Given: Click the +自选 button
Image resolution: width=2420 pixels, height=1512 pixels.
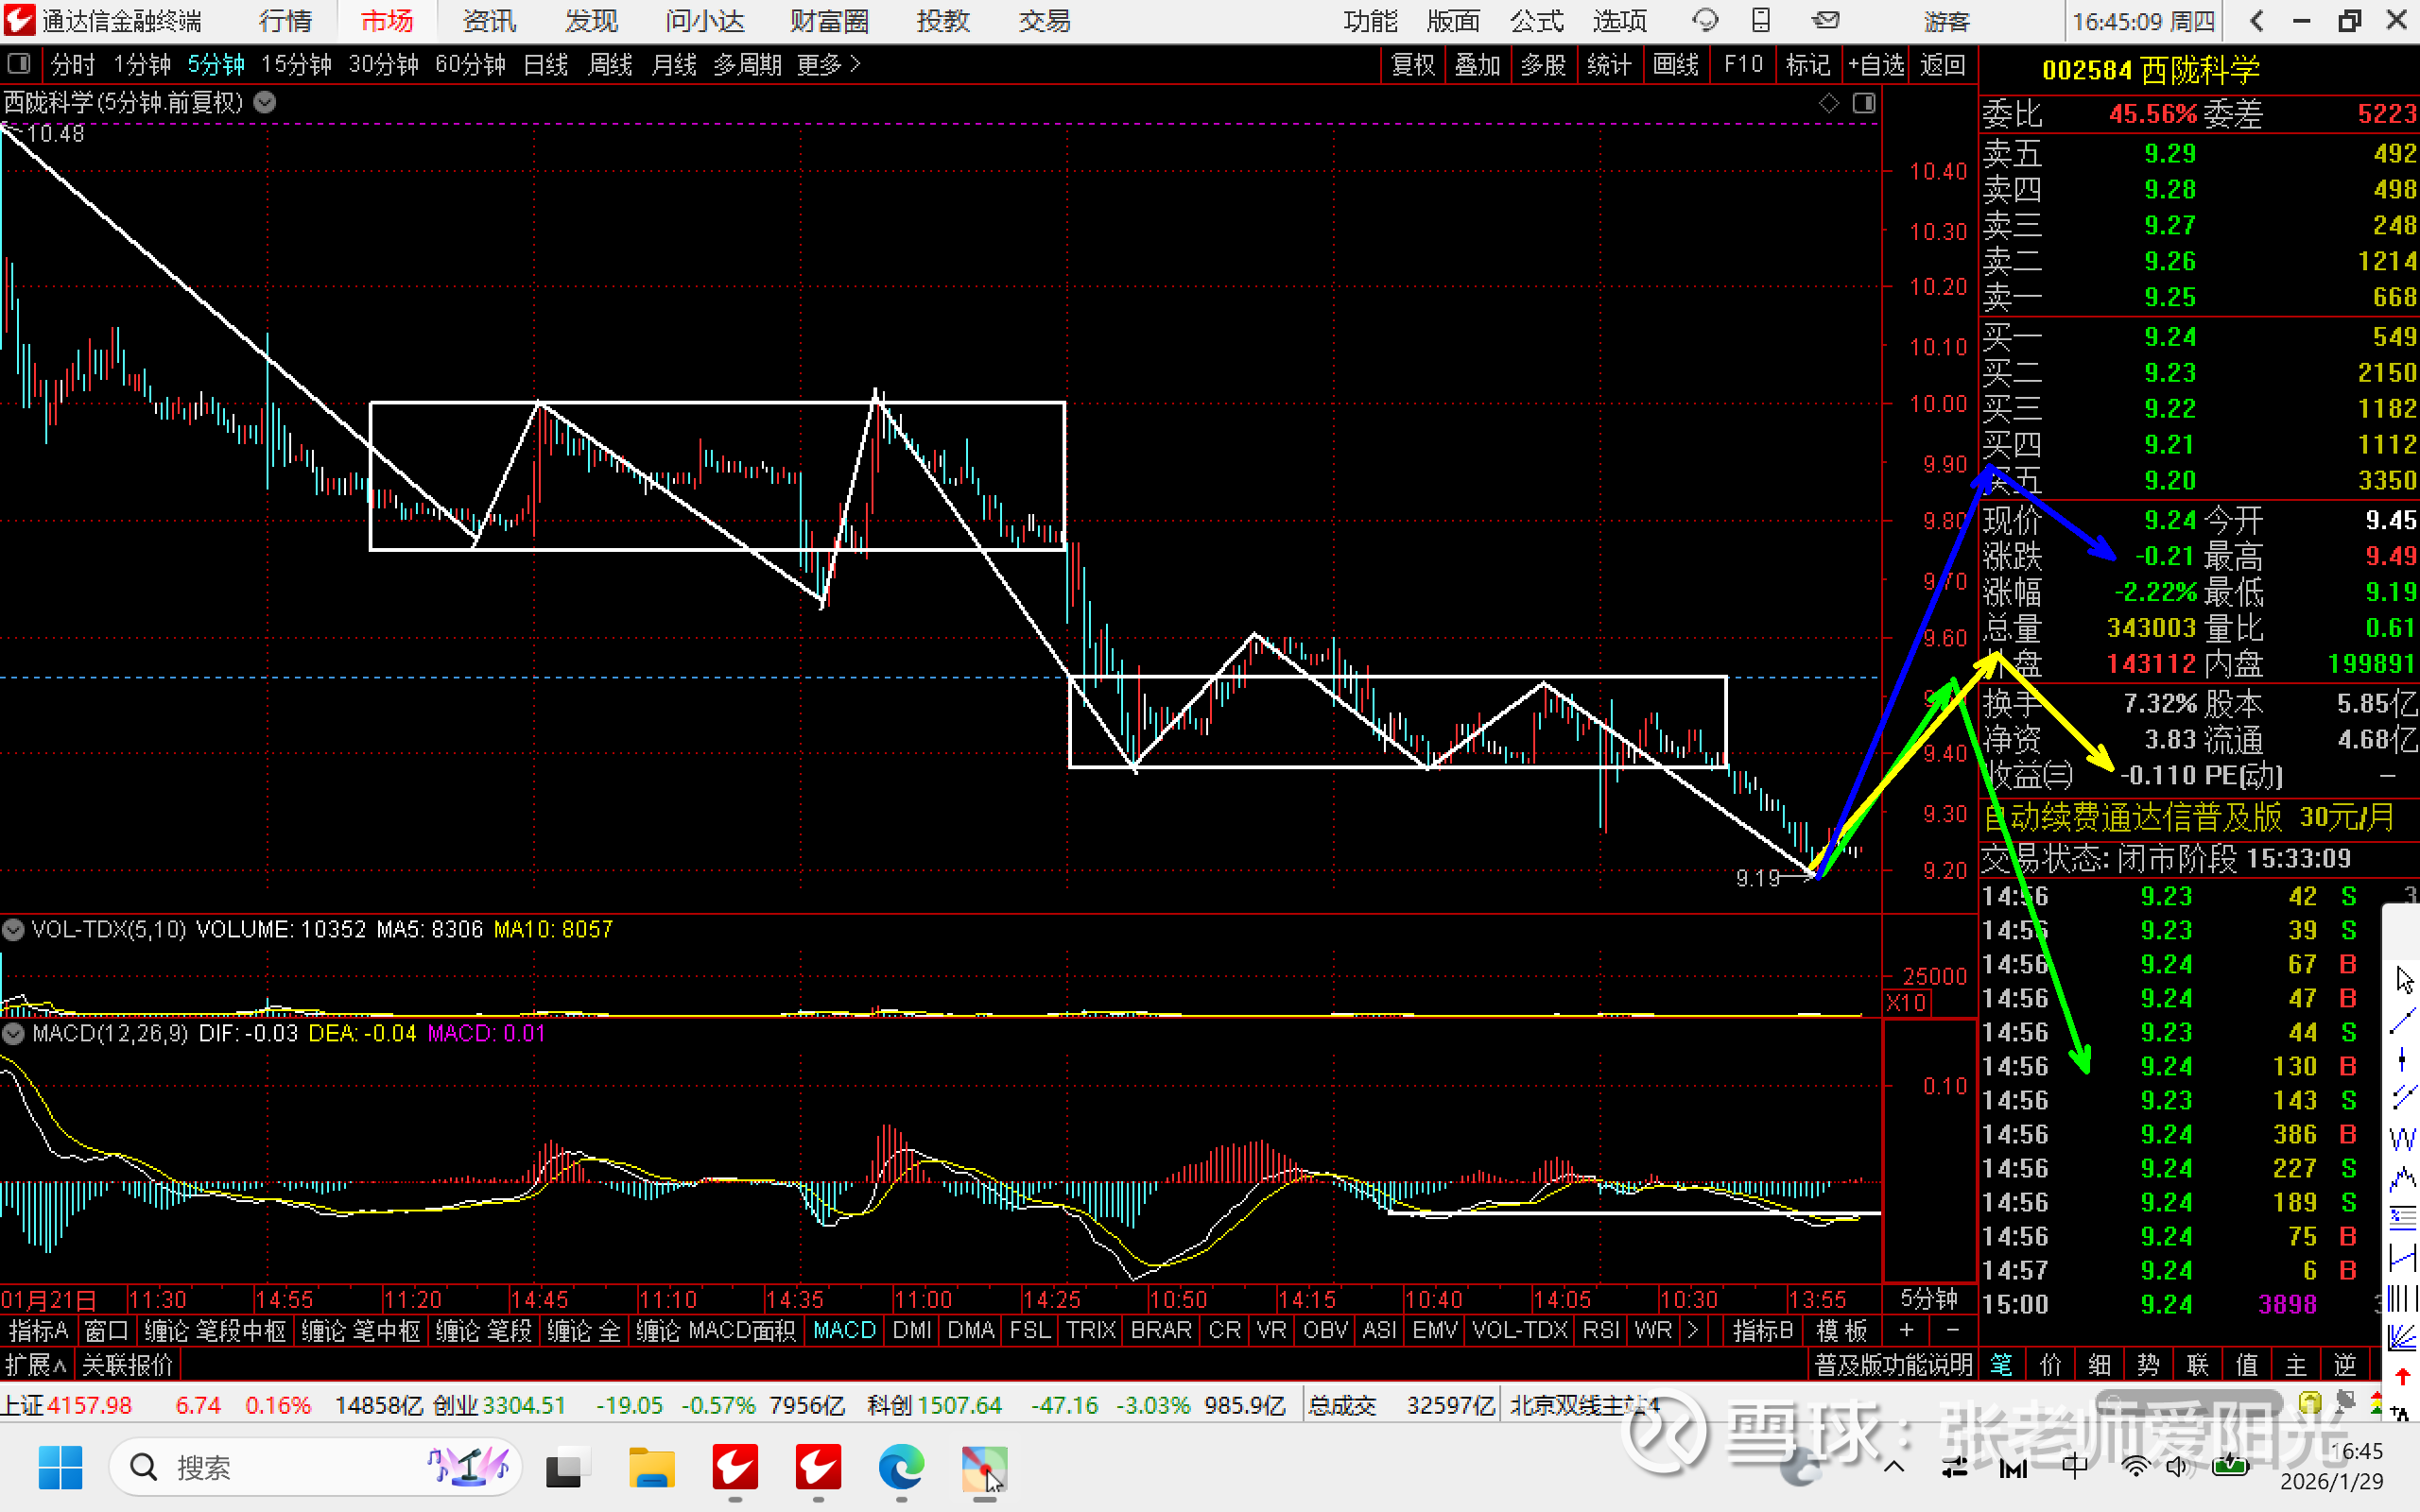Looking at the screenshot, I should (1875, 65).
